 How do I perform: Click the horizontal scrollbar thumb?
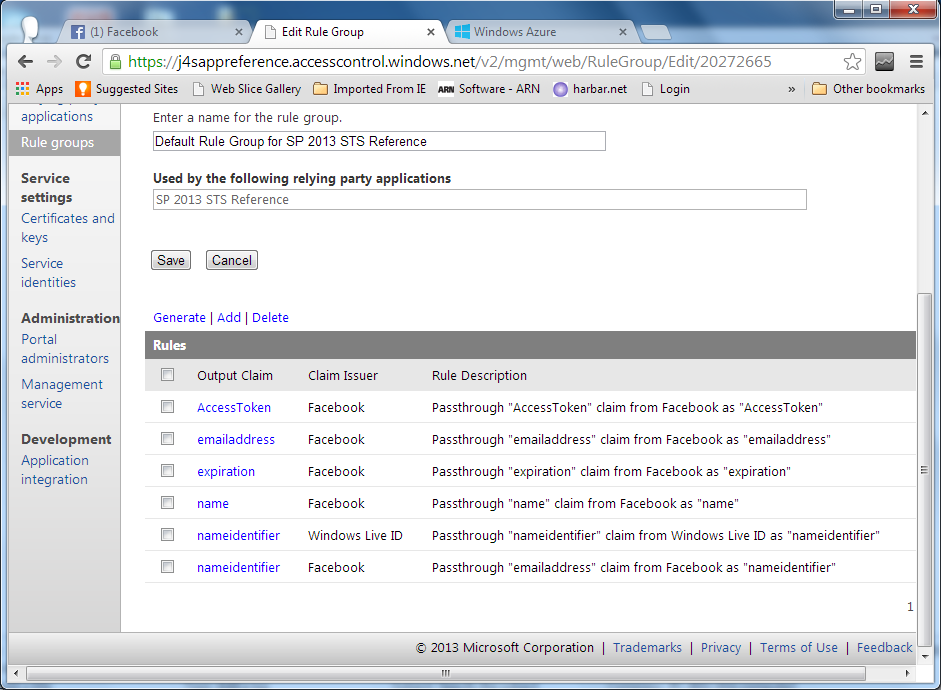(x=445, y=673)
